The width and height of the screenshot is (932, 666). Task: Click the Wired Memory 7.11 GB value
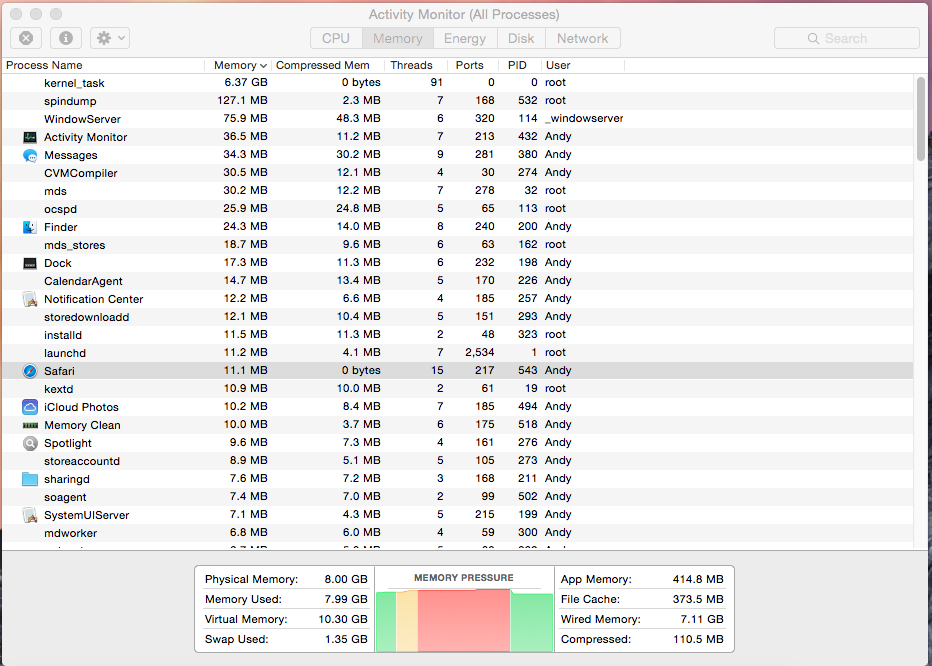(x=702, y=619)
